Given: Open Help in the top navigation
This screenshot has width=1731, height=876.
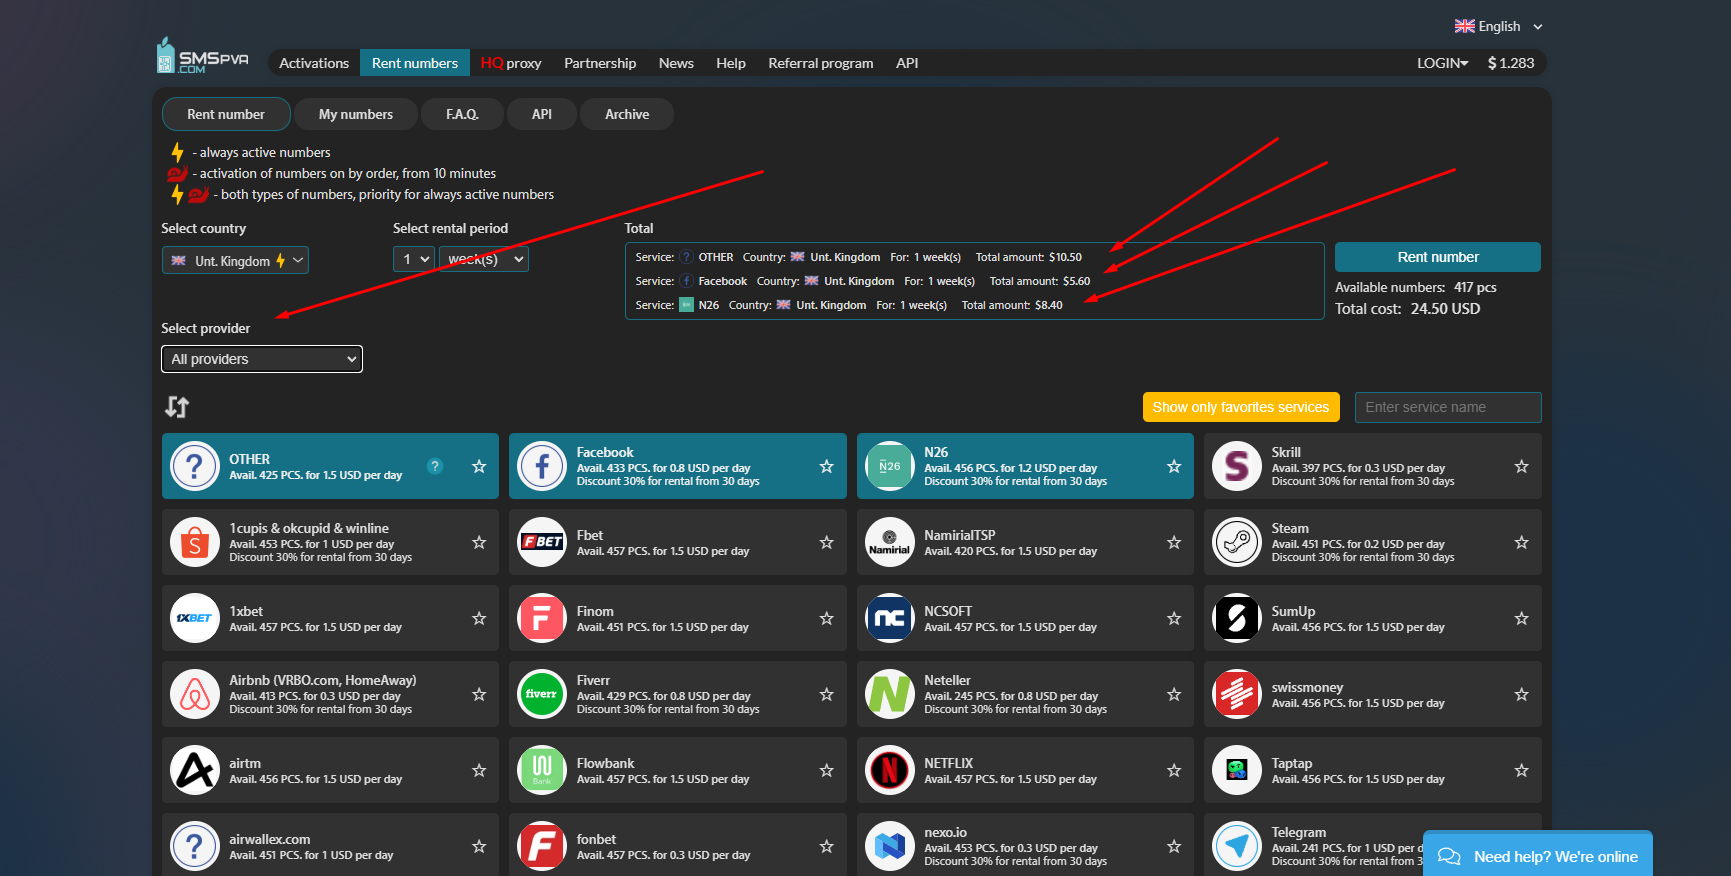Looking at the screenshot, I should tap(731, 63).
